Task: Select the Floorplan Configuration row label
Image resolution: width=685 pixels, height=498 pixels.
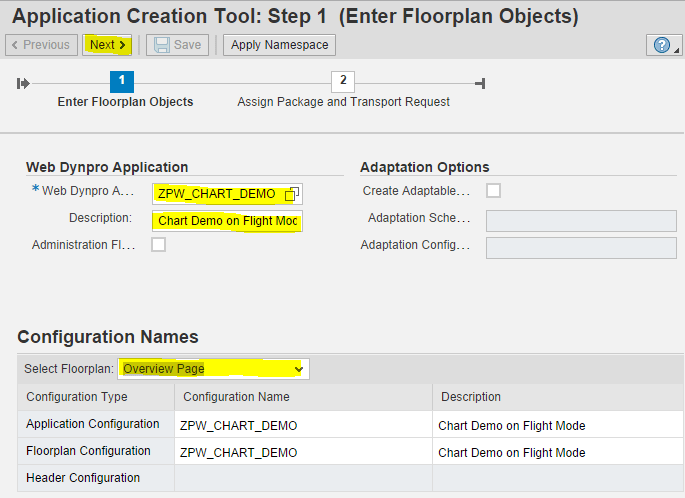Action: [88, 451]
